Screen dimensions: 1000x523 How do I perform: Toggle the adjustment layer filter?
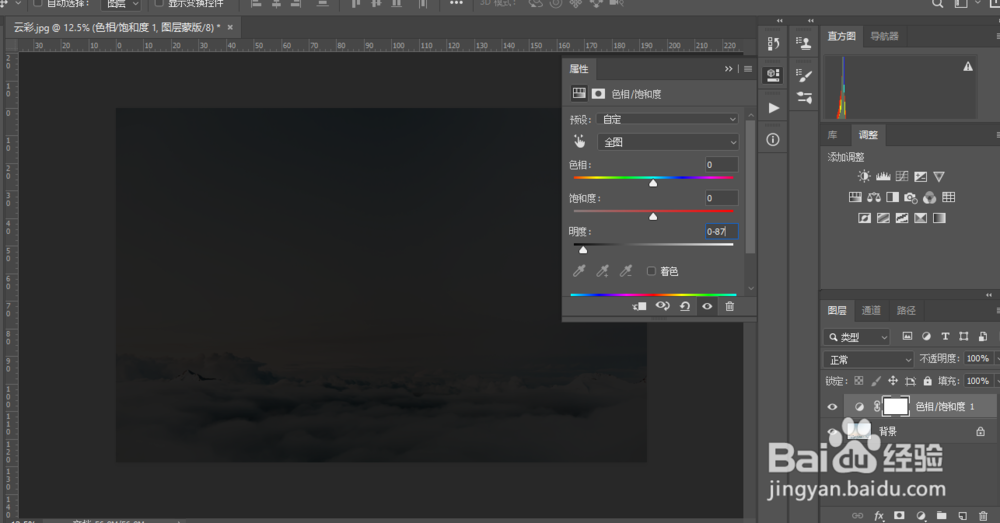click(926, 336)
